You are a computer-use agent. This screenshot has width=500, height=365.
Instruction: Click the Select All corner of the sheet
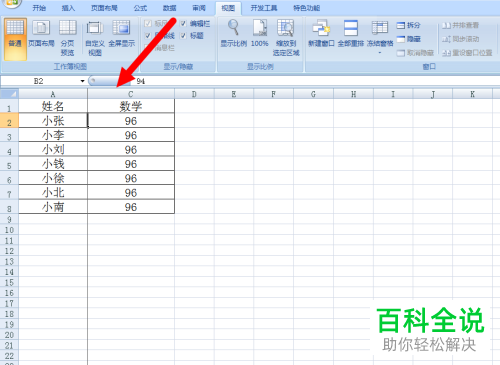tap(9, 94)
